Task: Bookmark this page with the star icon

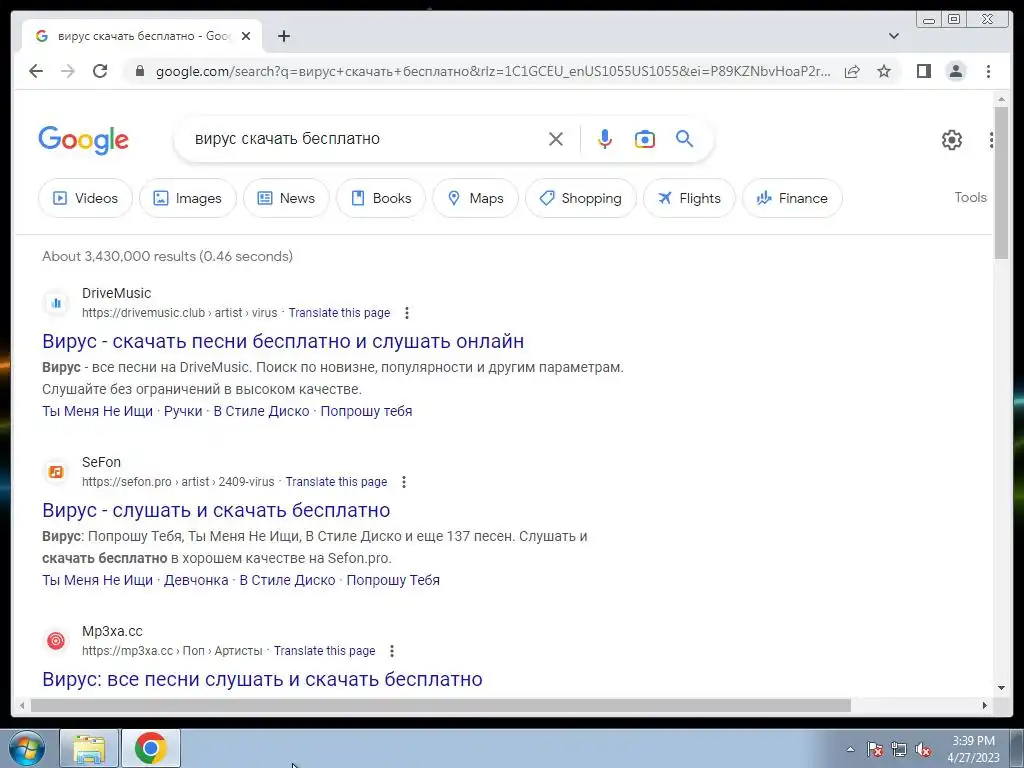Action: coord(884,71)
